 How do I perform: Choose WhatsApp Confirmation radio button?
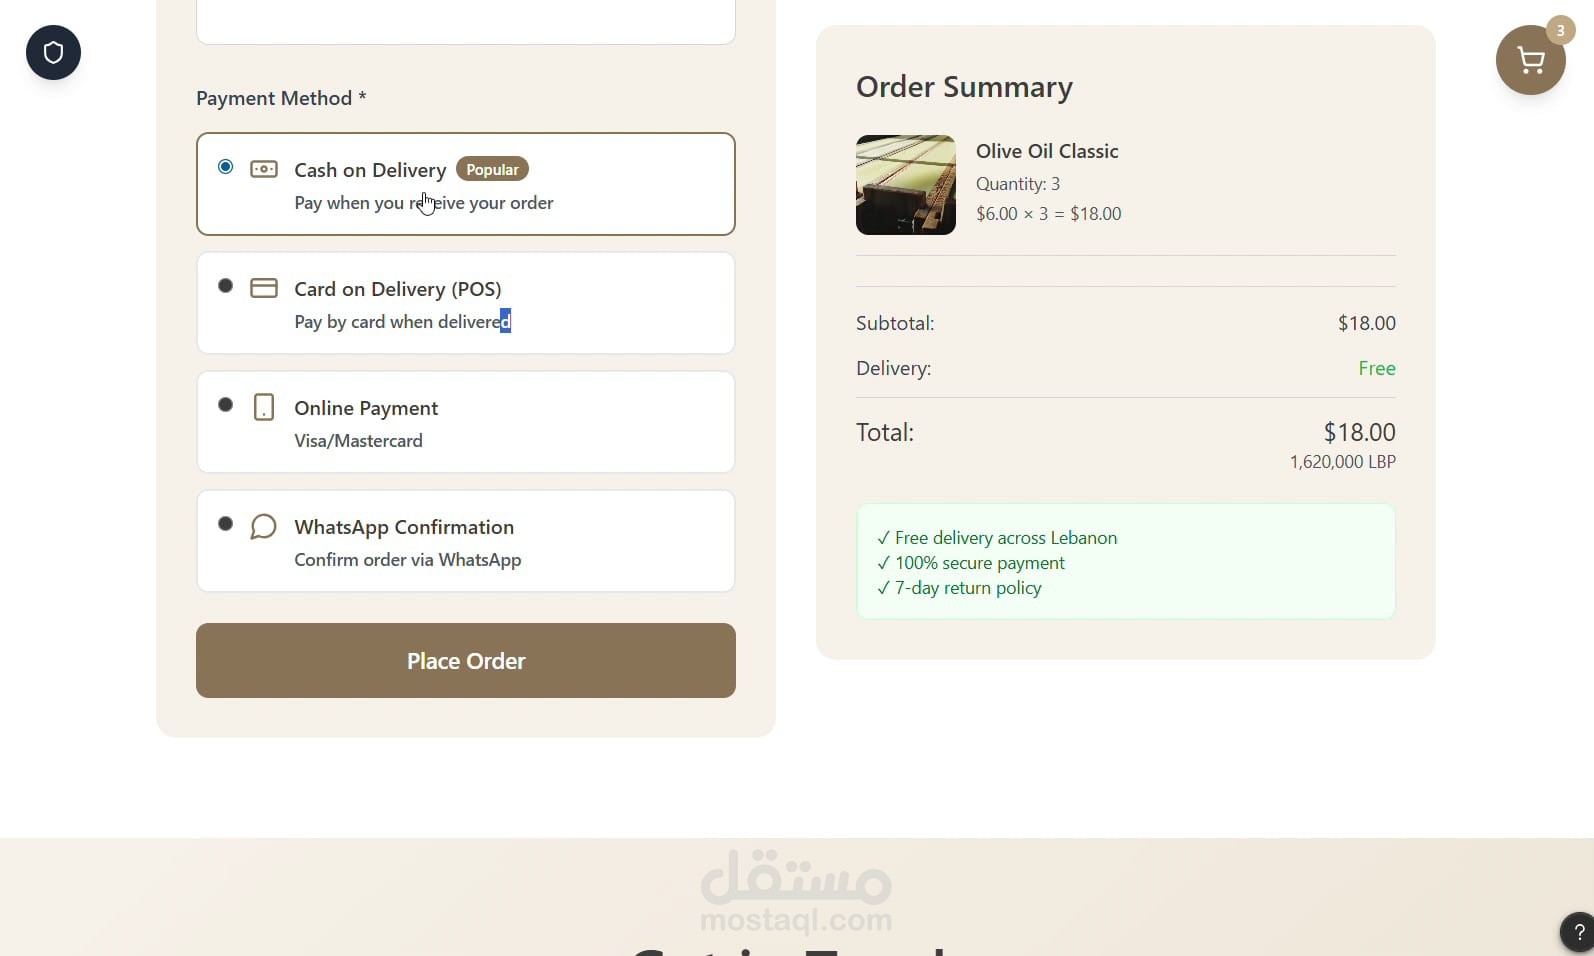226,524
